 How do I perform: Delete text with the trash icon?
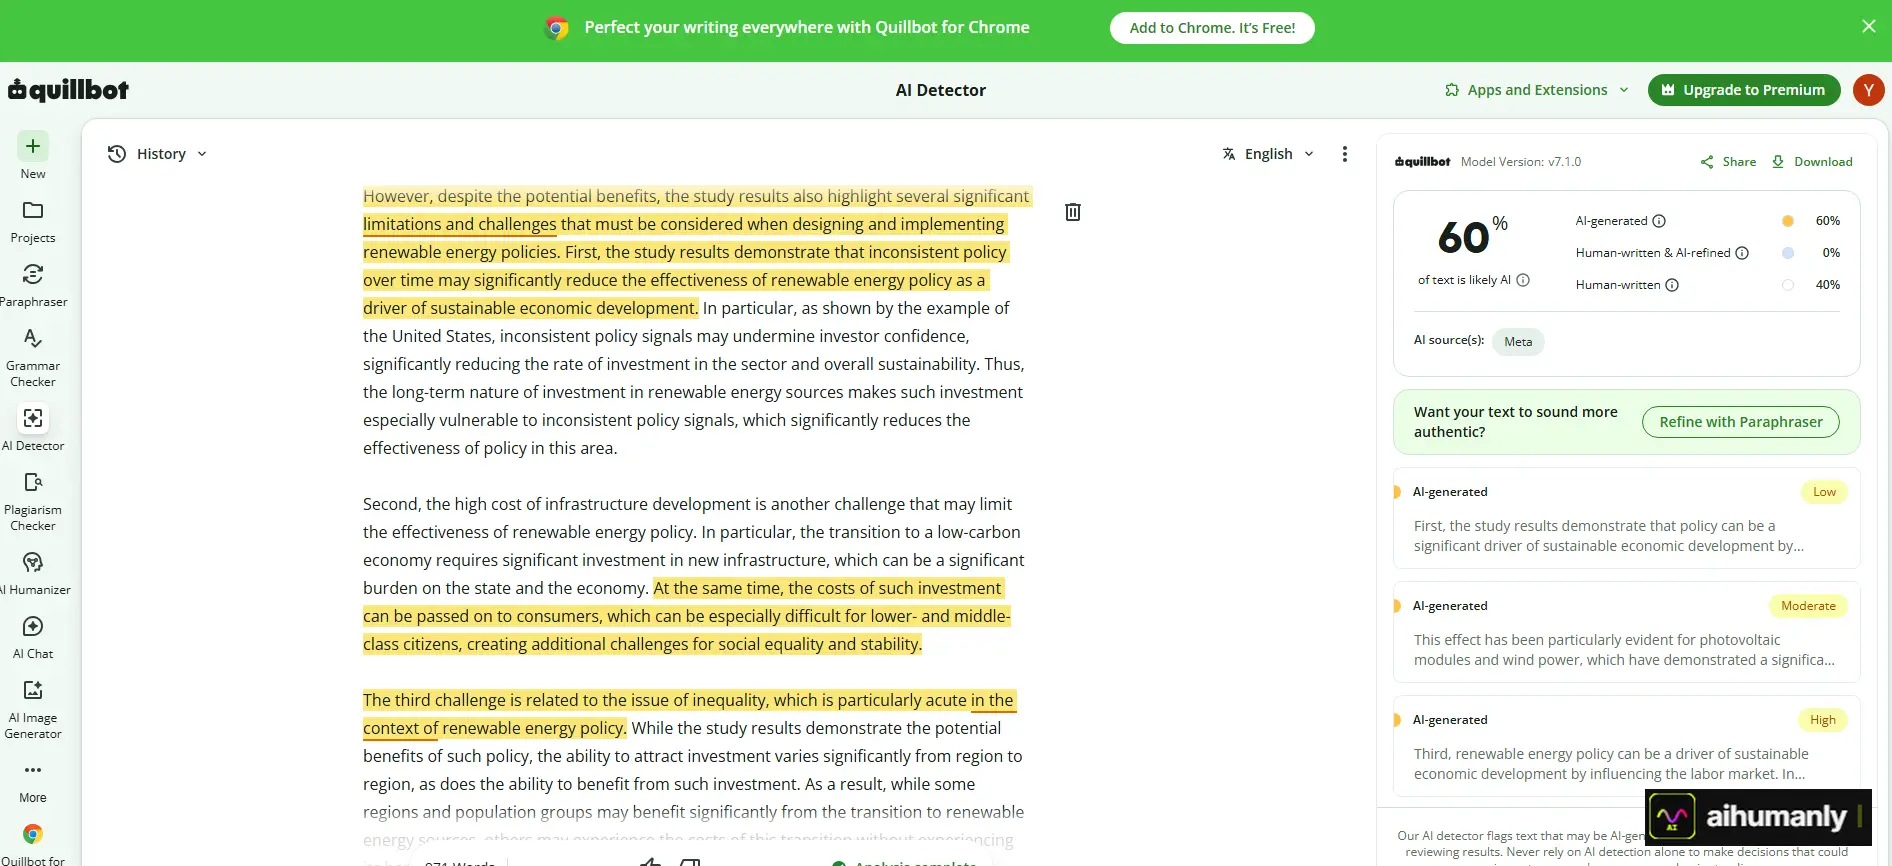pyautogui.click(x=1073, y=212)
